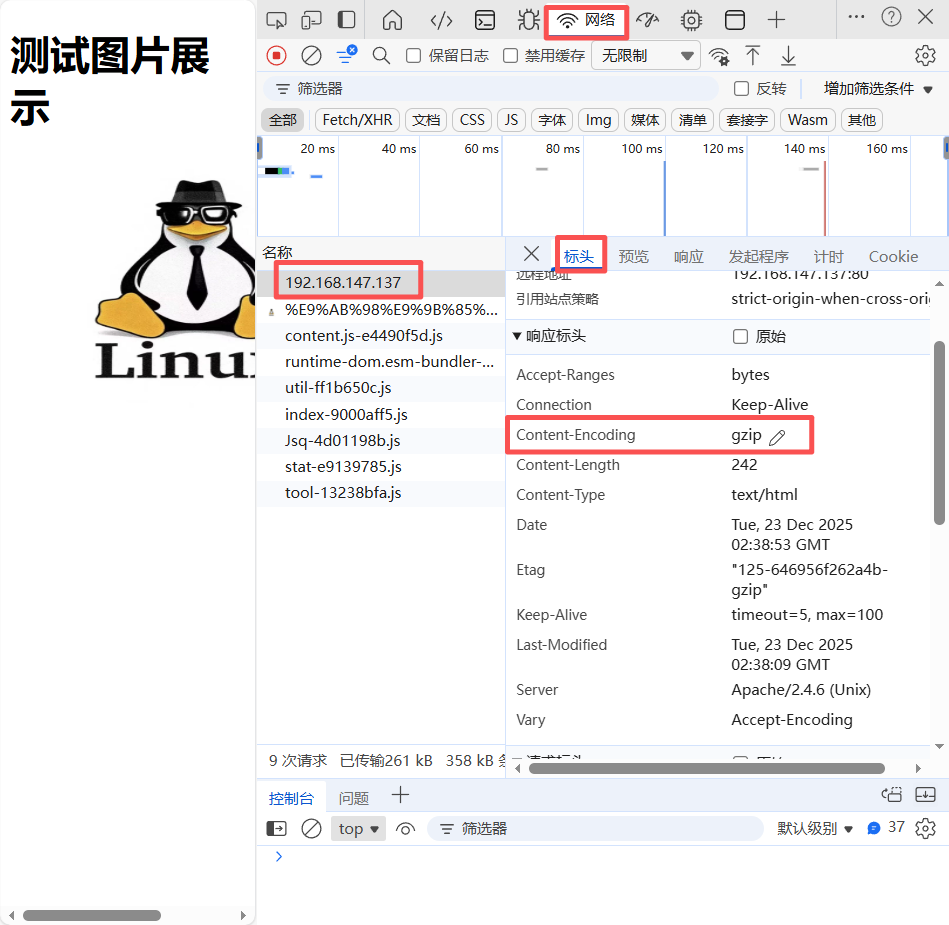Screen dimensions: 949x925
Task: Focus the network filter input field
Action: 490,89
